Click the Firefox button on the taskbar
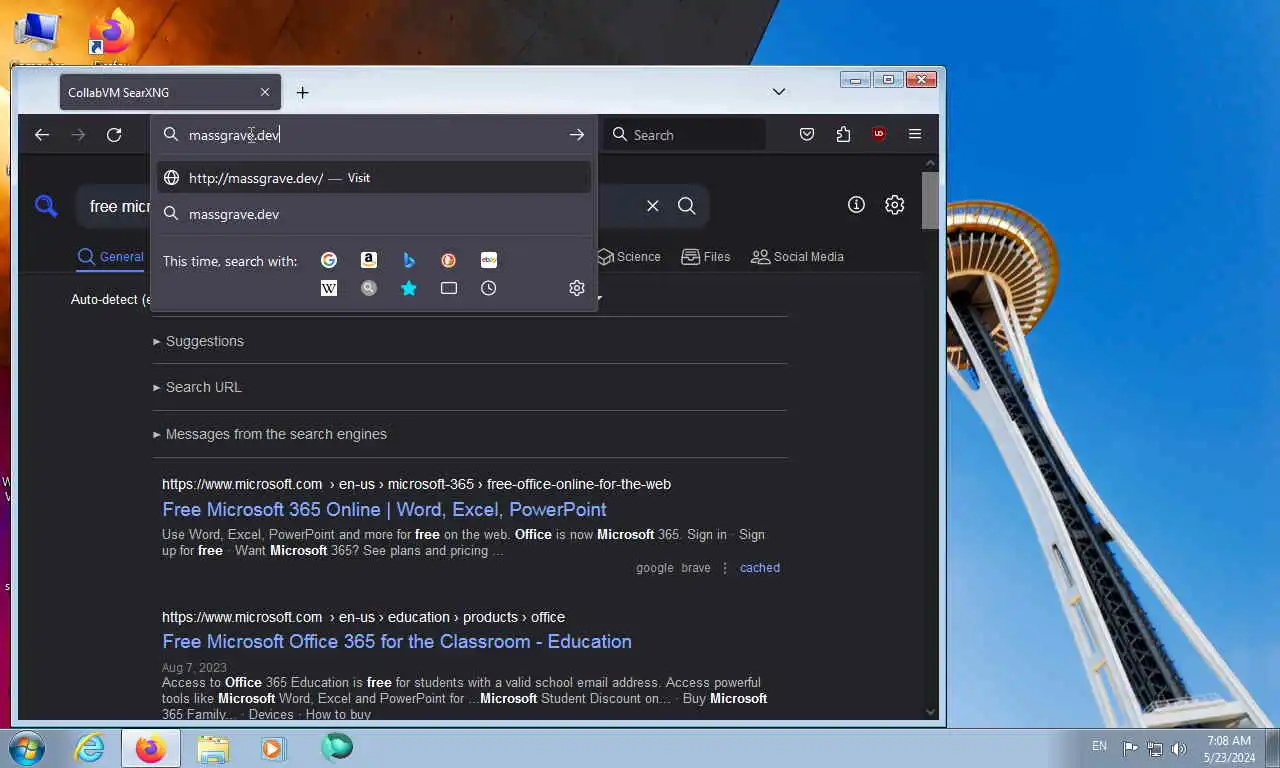This screenshot has width=1280, height=768. pyautogui.click(x=151, y=748)
